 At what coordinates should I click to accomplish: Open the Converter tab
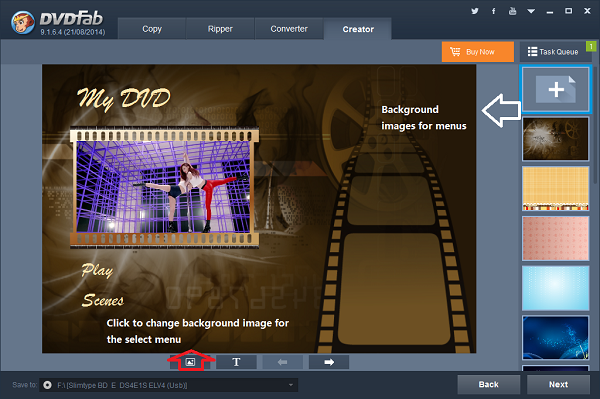[x=289, y=29]
